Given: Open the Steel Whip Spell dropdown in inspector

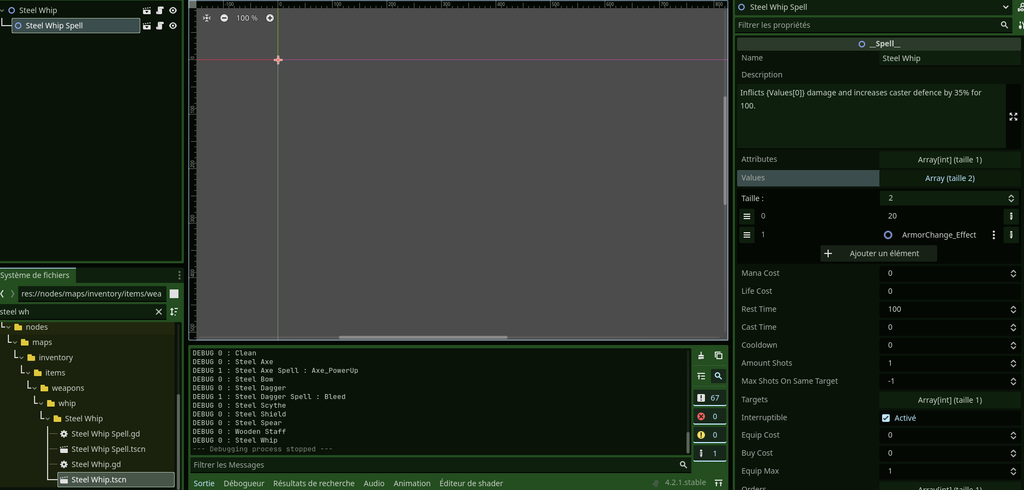Looking at the screenshot, I should (1005, 8).
